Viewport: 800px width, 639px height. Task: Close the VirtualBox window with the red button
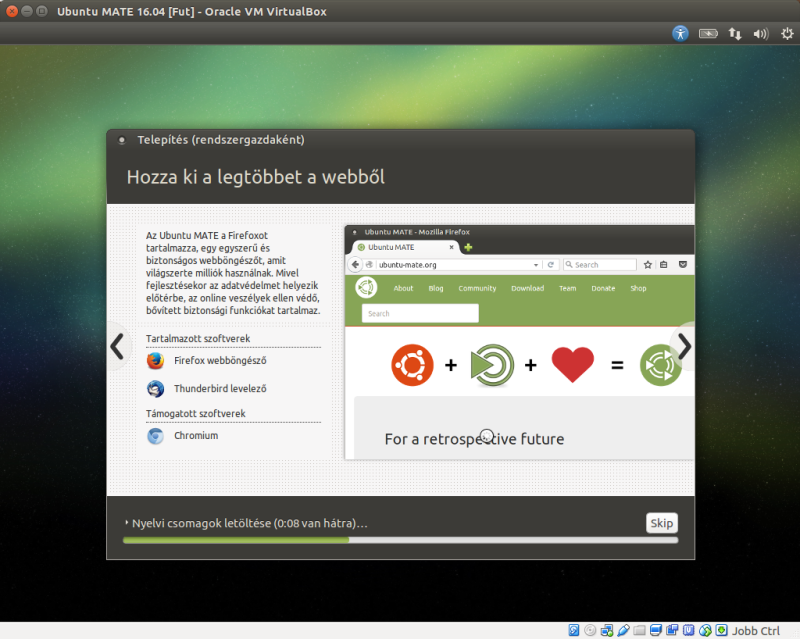(x=12, y=11)
